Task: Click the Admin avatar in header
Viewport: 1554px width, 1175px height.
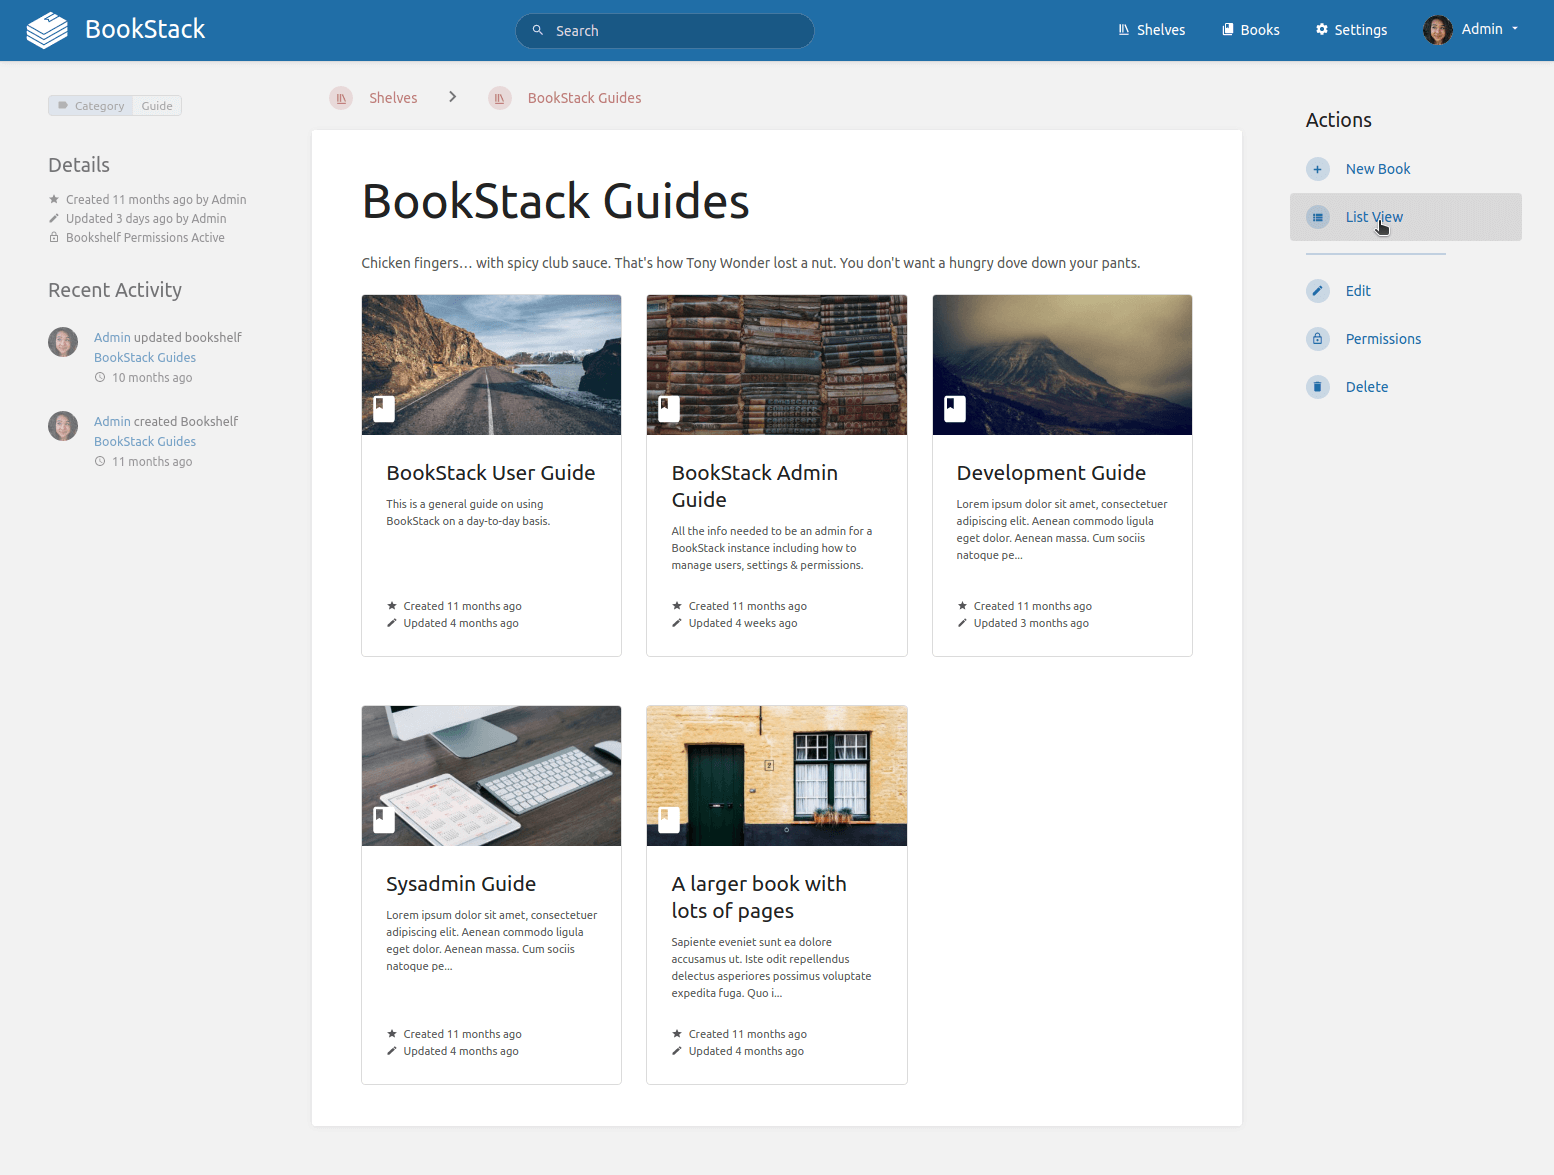Action: (1438, 30)
